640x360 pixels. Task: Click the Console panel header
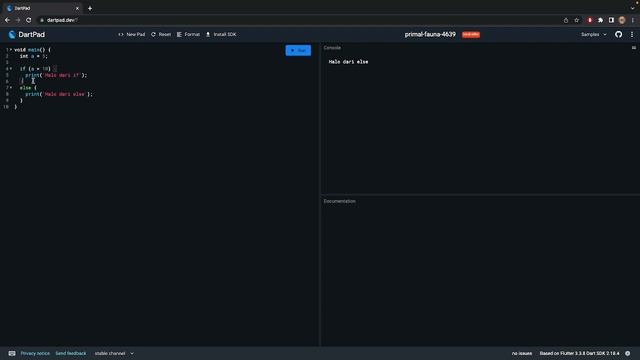coord(332,48)
